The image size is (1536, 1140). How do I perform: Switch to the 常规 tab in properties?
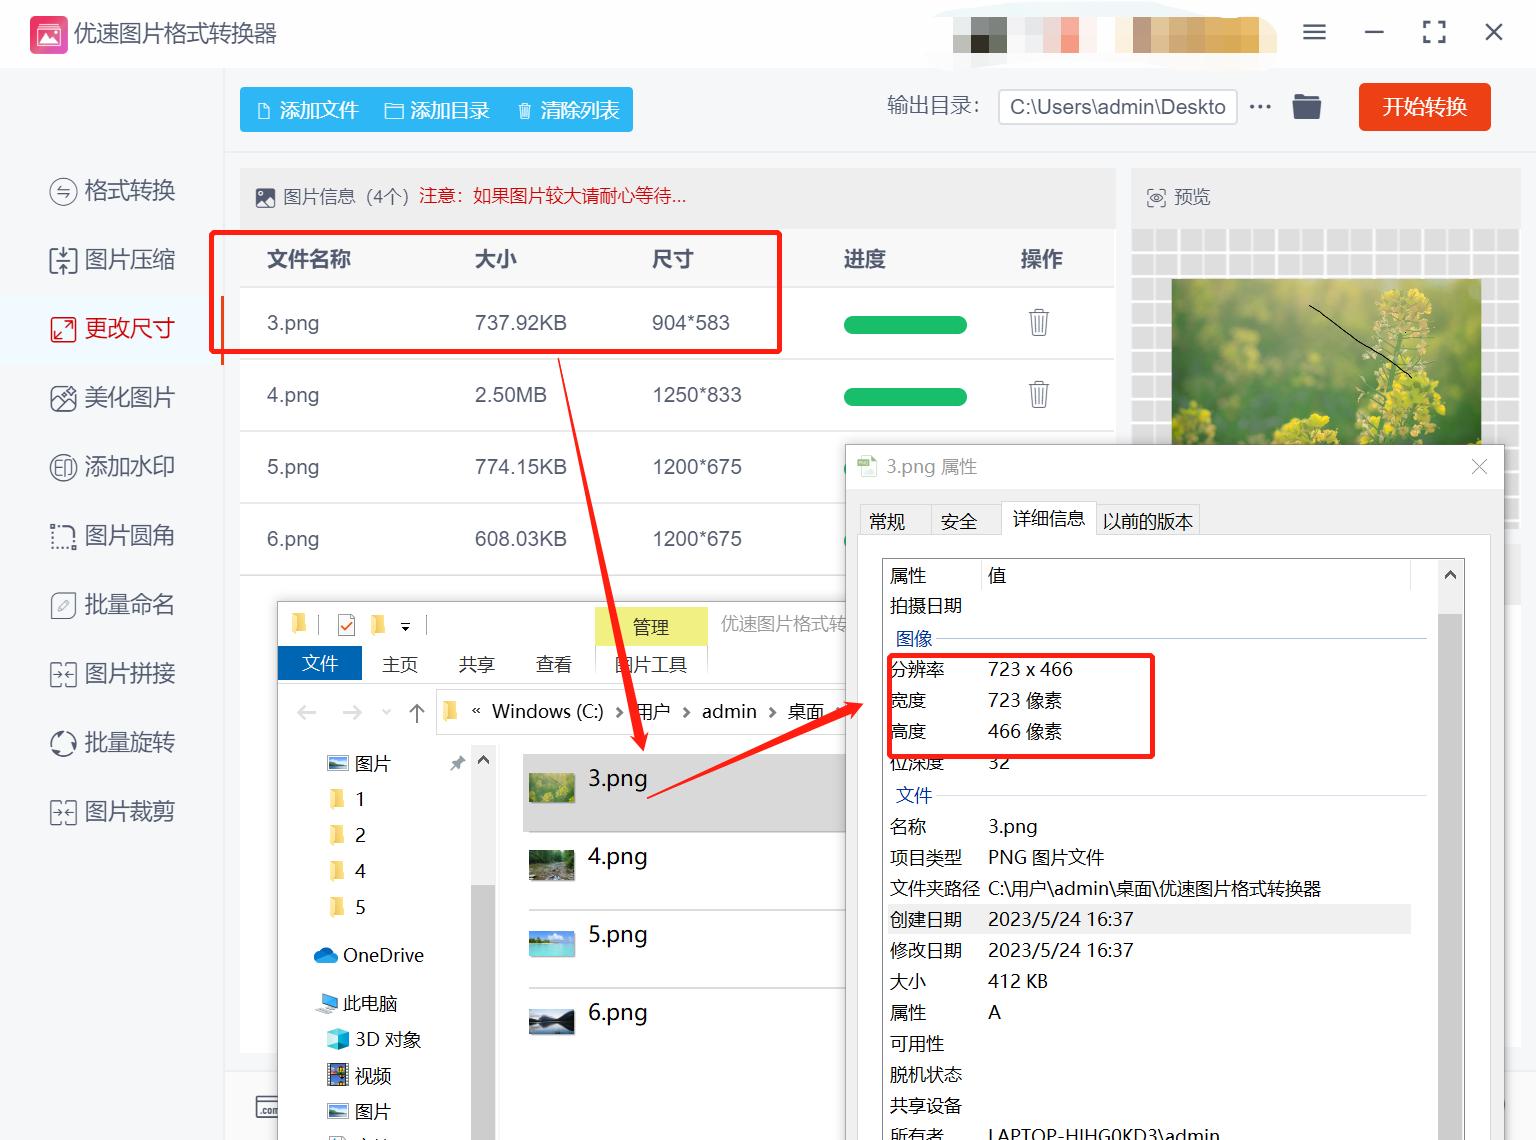889,520
